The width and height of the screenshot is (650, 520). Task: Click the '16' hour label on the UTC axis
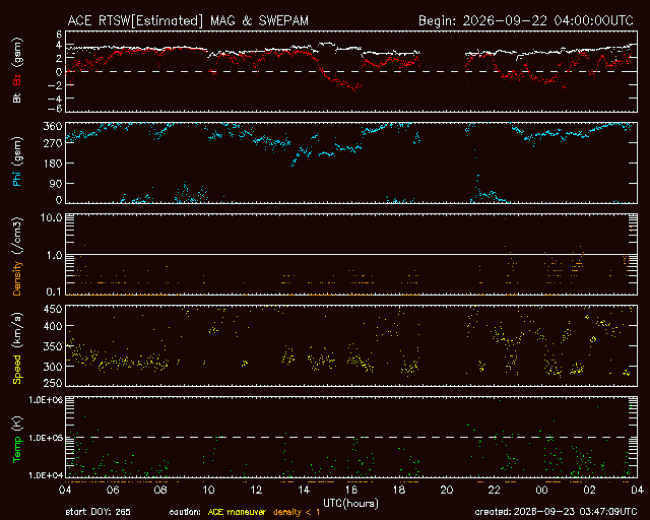(x=352, y=490)
